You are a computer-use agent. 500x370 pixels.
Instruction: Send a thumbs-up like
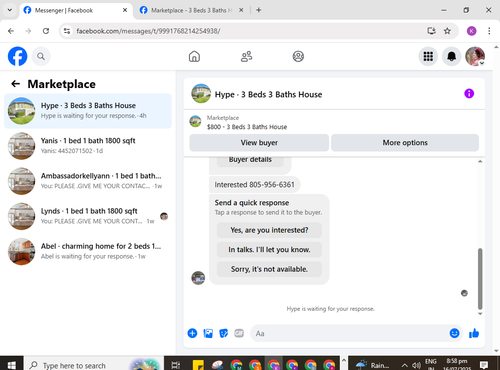point(474,333)
